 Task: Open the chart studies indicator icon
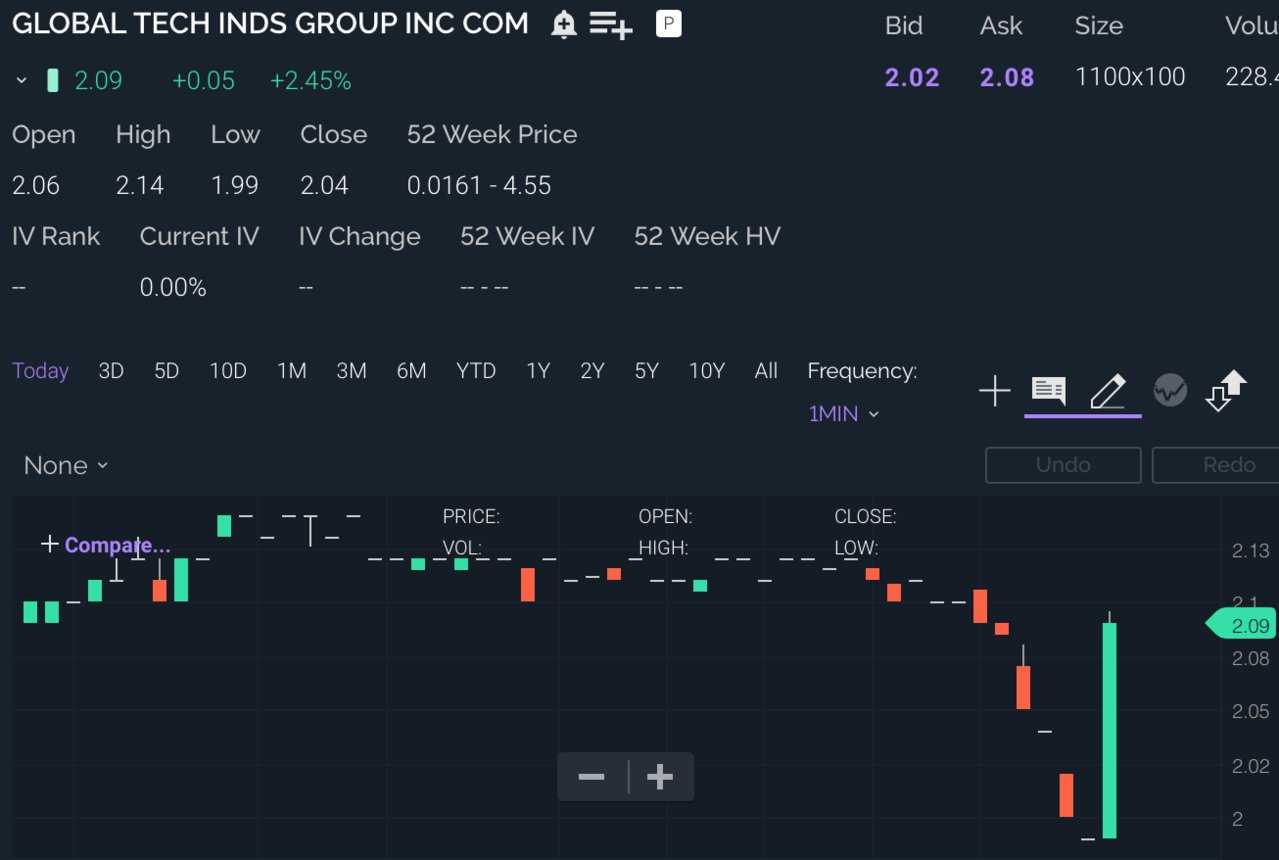coord(1170,390)
